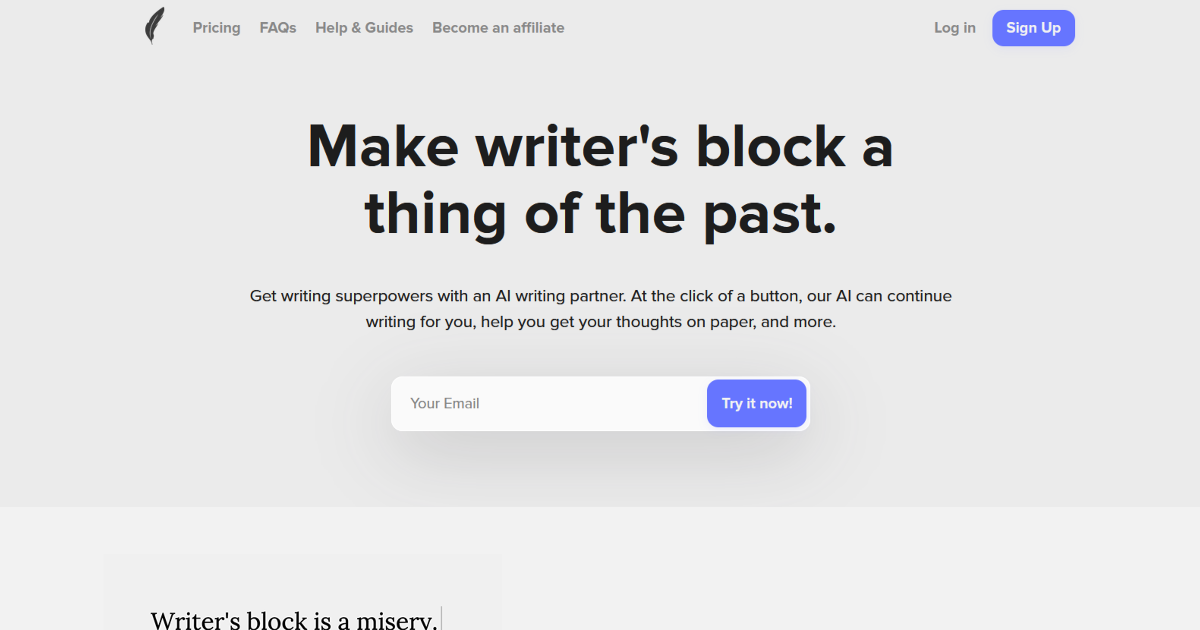
Task: Click the email signup form area
Action: 600,403
